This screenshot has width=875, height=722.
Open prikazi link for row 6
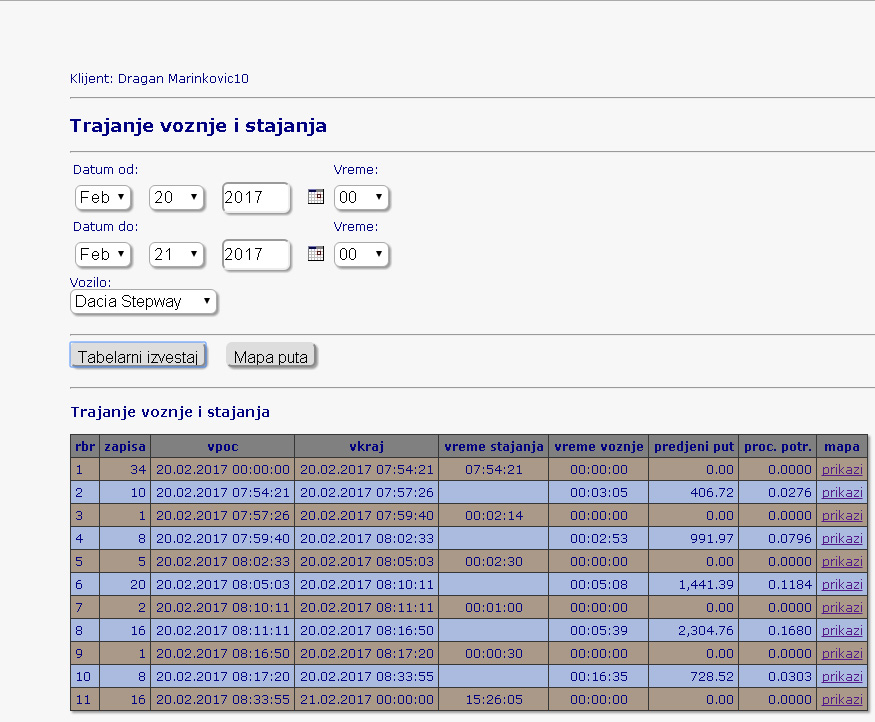coord(842,585)
